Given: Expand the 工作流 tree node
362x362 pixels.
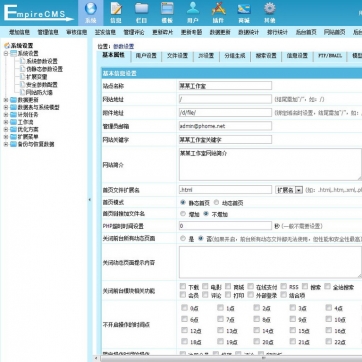Looking at the screenshot, I should 6,122.
